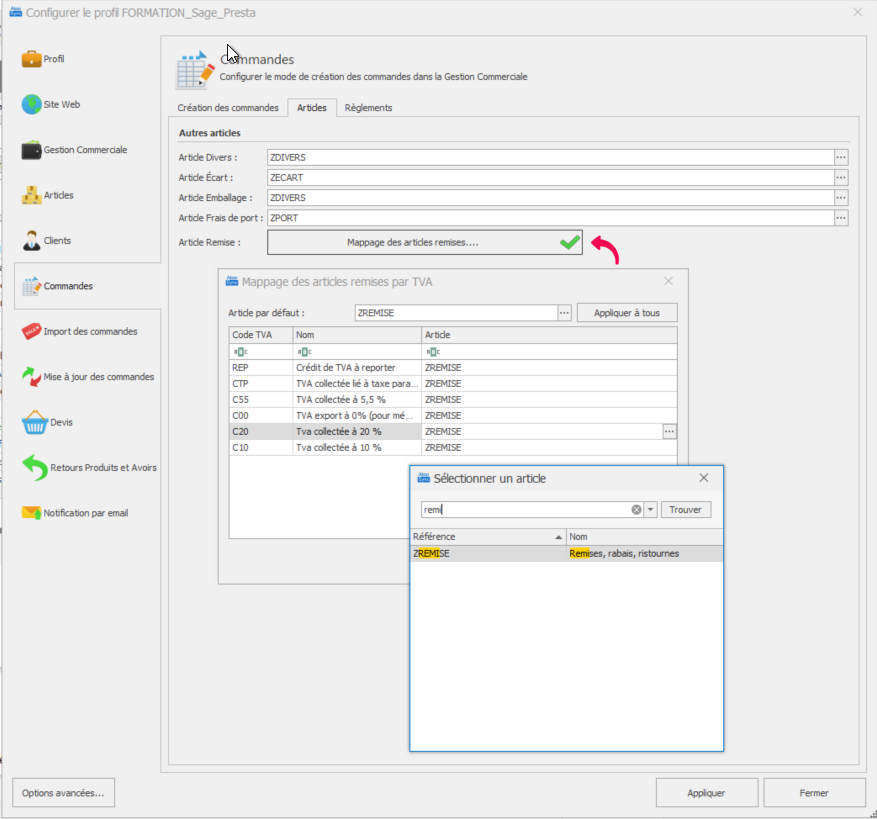Open Gestion Commerciale wallet icon

tap(31, 150)
